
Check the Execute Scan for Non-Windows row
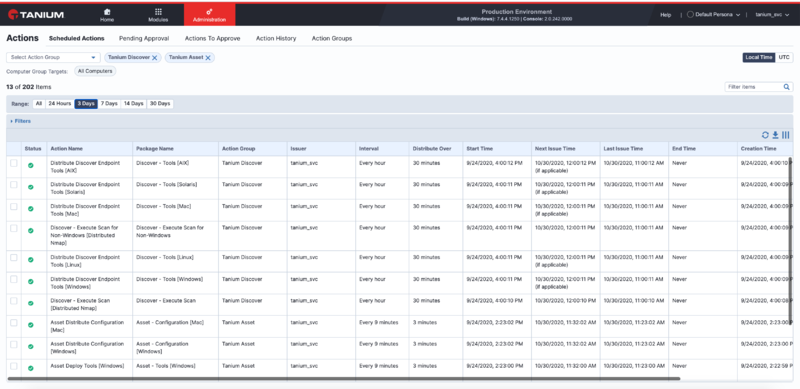pyautogui.click(x=14, y=228)
